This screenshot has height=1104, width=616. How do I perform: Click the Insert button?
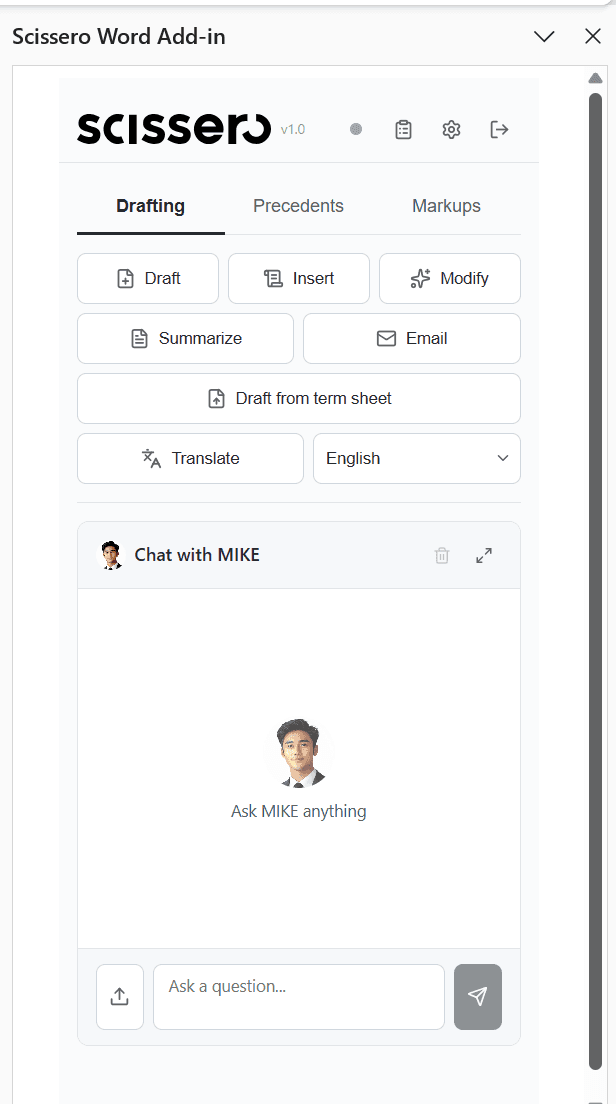299,279
